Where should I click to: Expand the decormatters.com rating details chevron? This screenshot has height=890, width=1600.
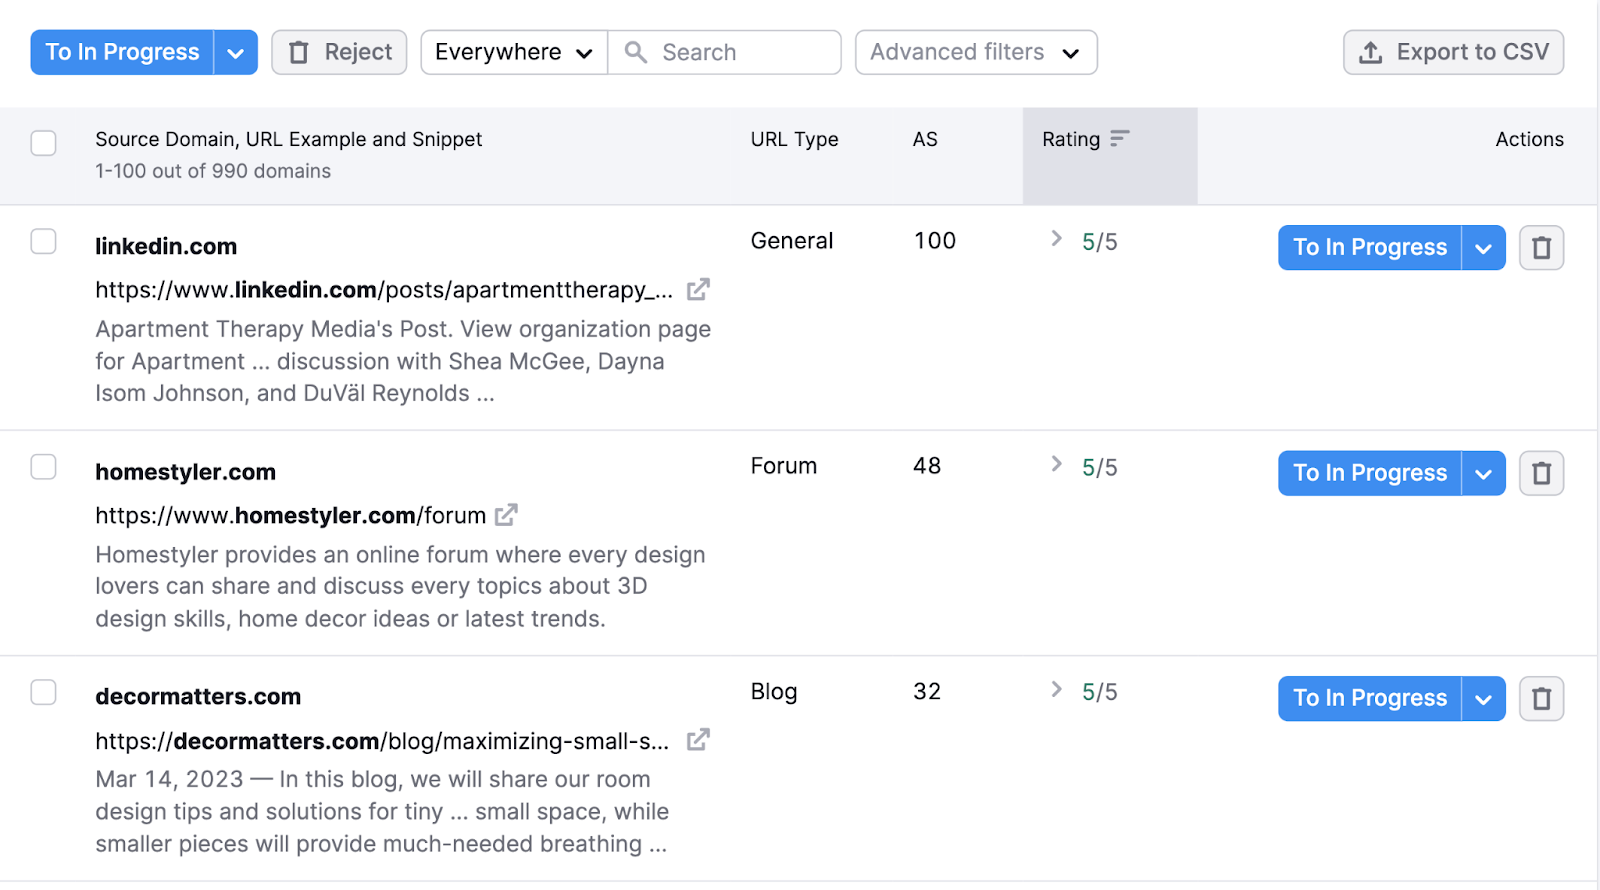[1056, 689]
